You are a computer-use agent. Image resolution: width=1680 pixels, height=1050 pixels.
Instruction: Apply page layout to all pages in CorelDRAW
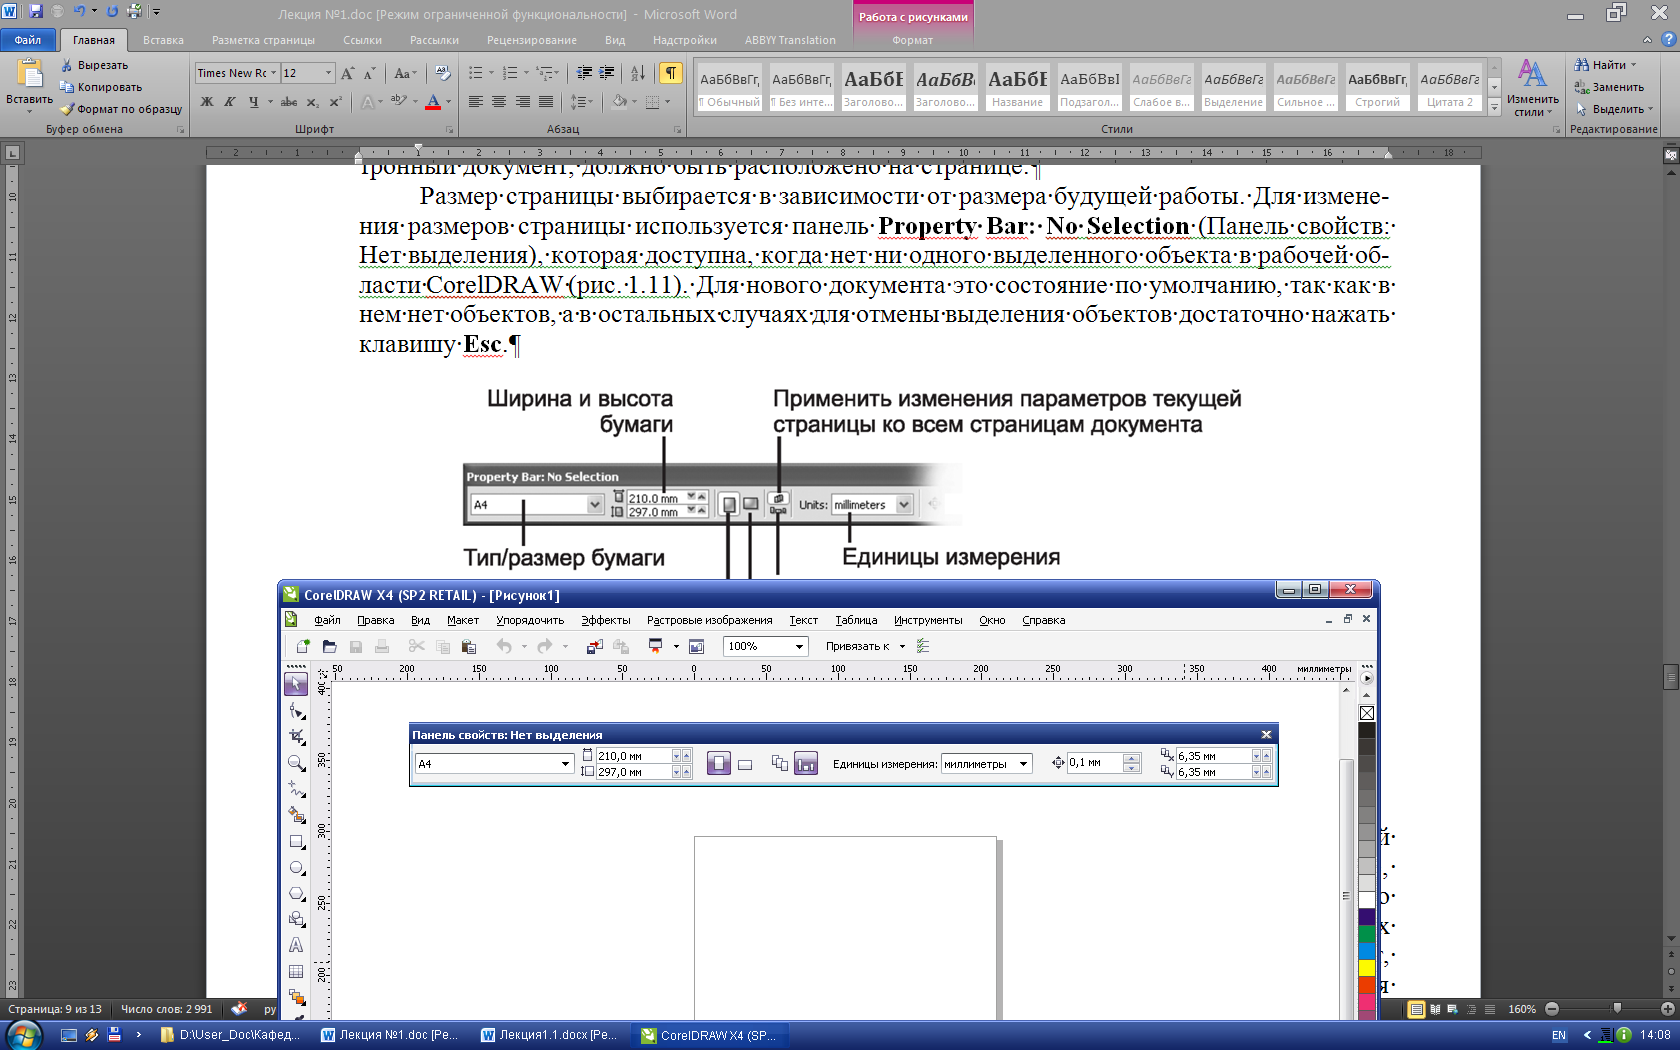[780, 763]
